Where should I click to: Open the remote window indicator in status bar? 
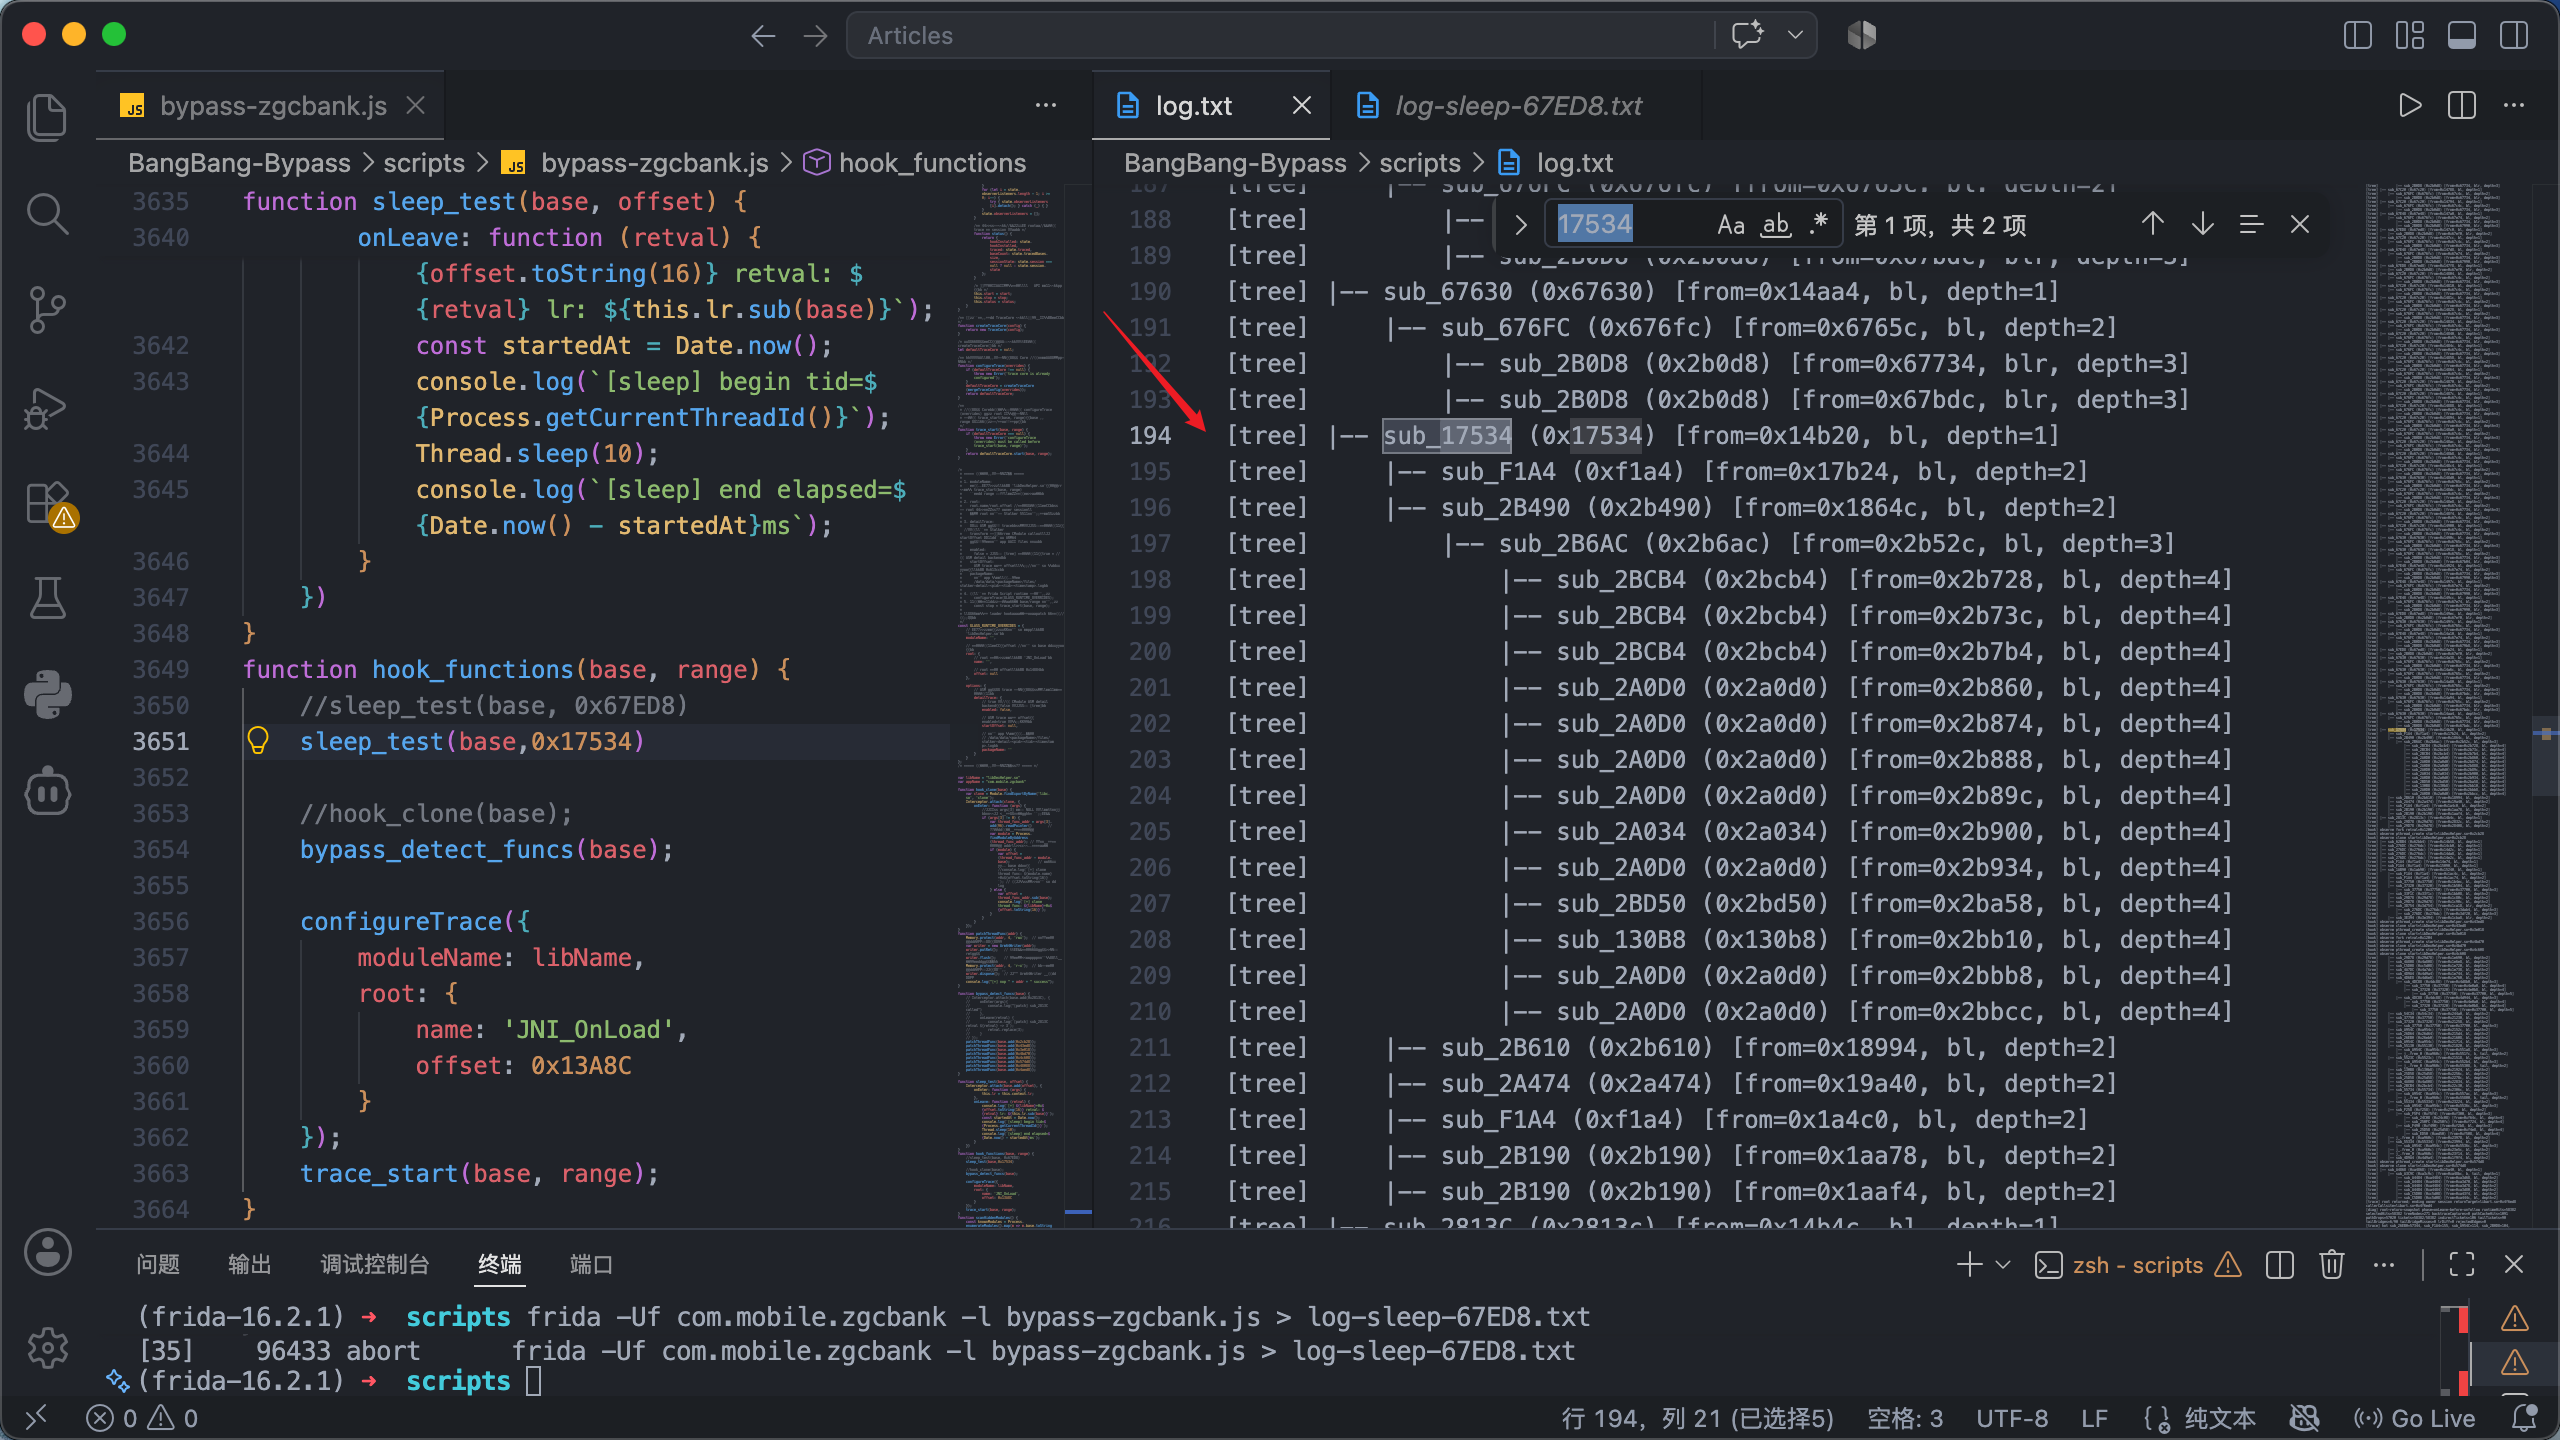tap(36, 1418)
